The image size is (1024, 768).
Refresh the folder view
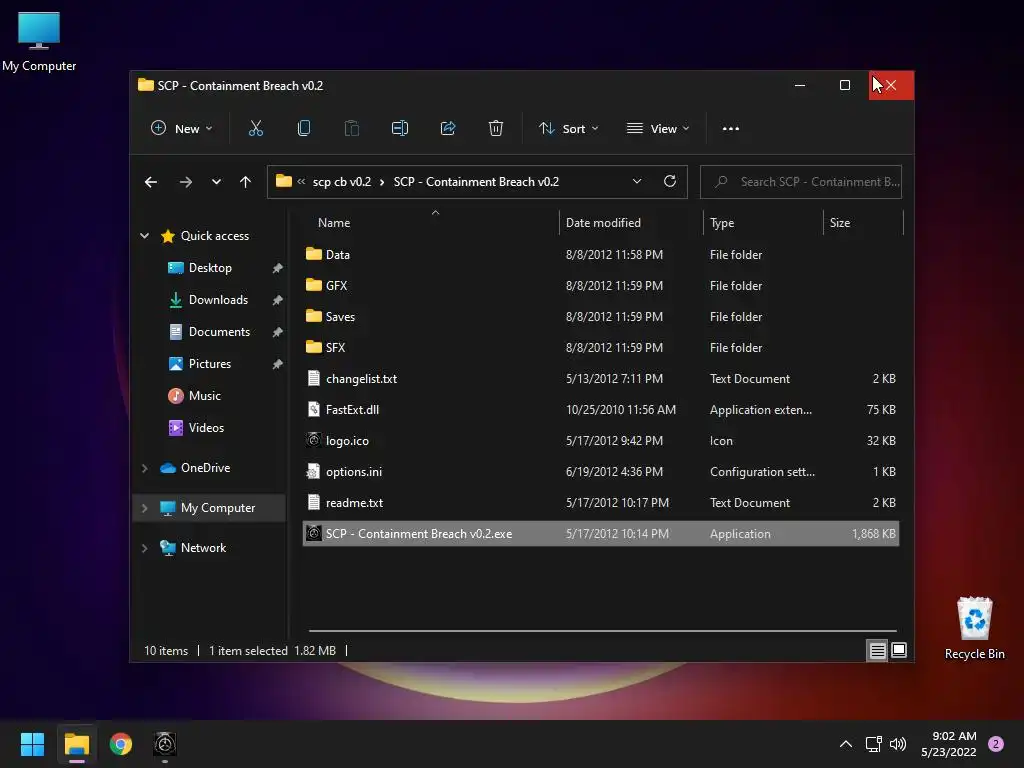tap(669, 182)
